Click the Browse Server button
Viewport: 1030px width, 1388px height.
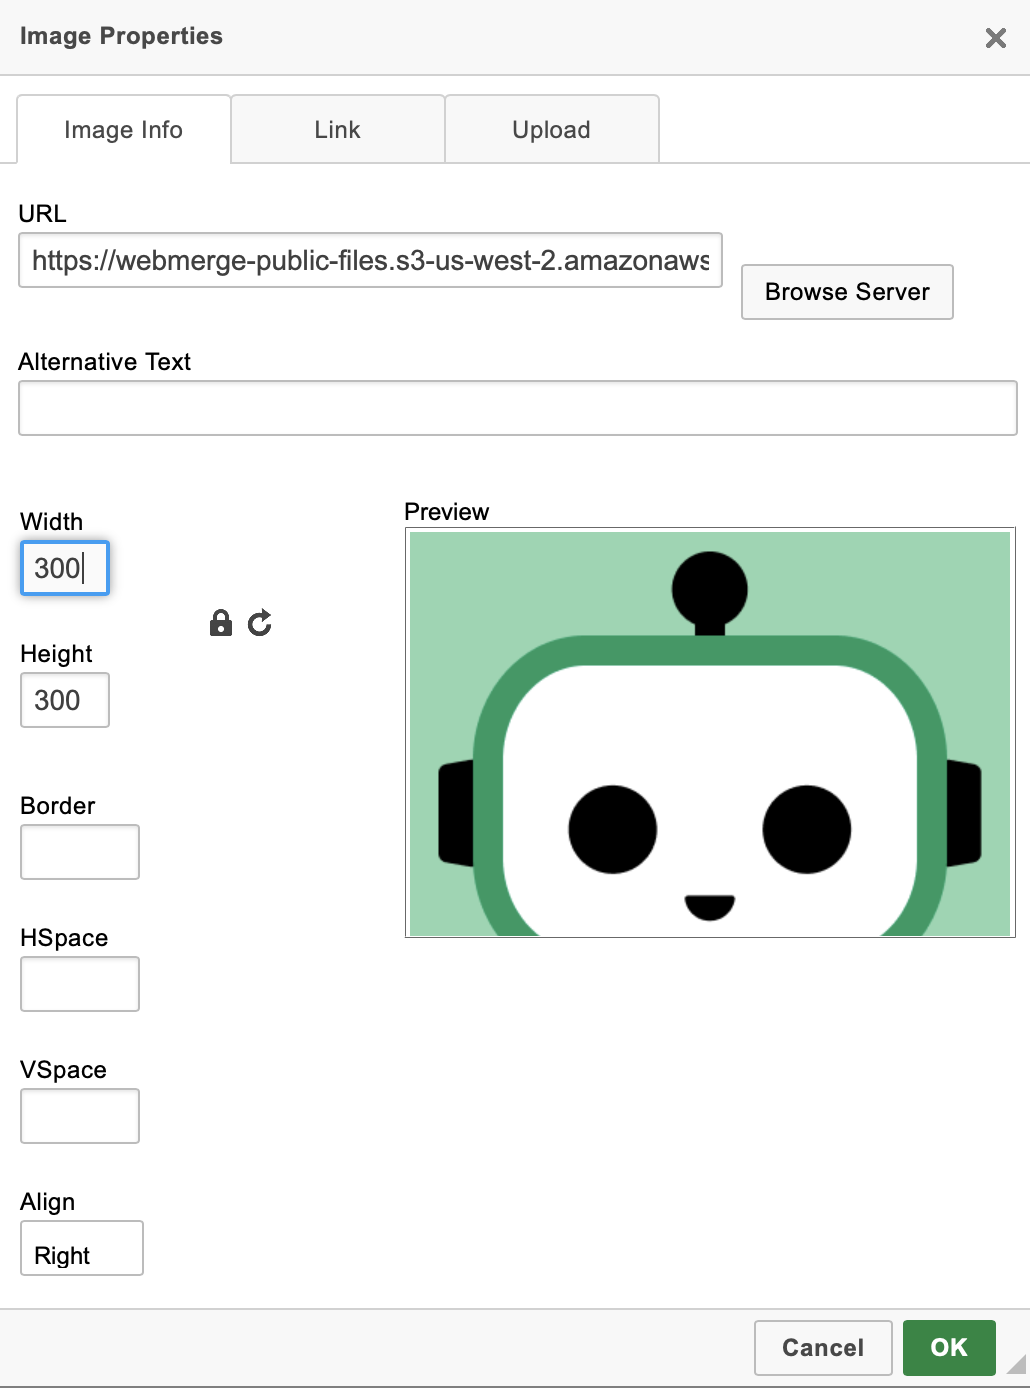[x=846, y=292]
